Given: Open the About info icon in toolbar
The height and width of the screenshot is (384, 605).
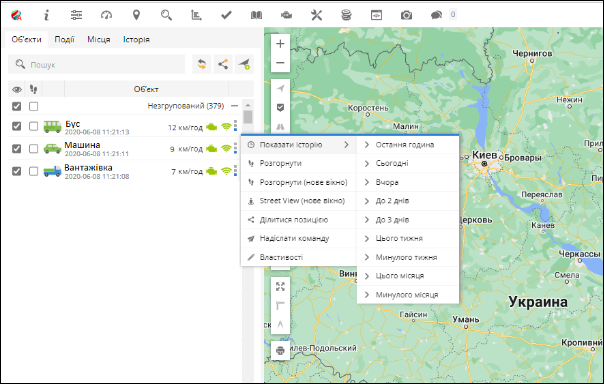Looking at the screenshot, I should (x=46, y=15).
